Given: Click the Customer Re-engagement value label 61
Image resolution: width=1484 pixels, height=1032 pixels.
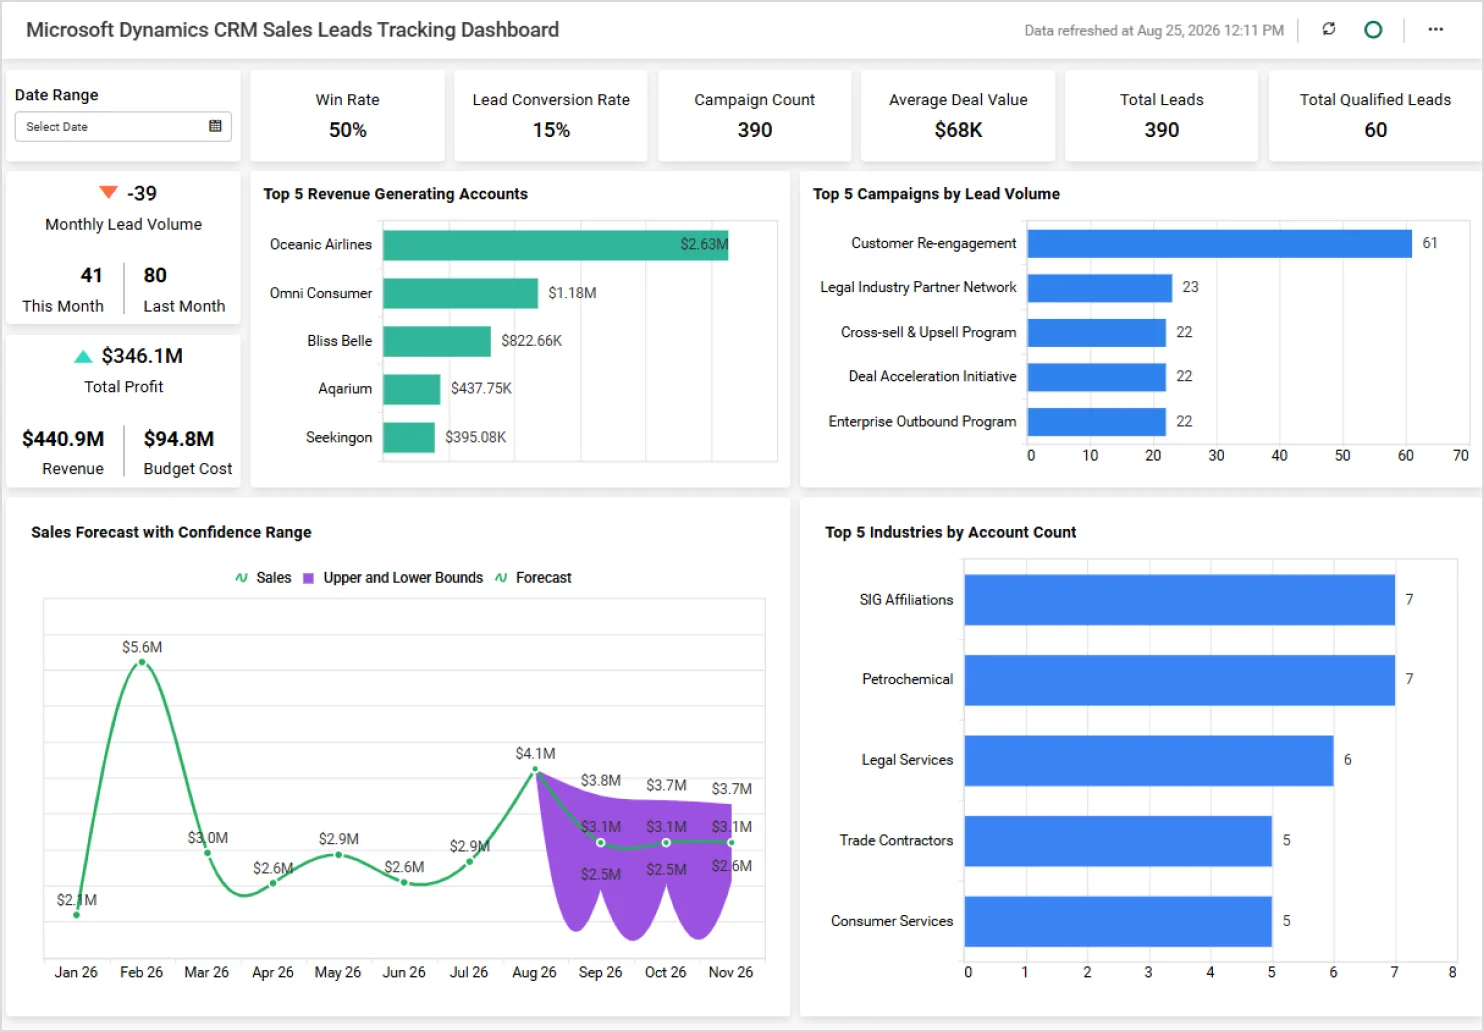Looking at the screenshot, I should click(1430, 243).
